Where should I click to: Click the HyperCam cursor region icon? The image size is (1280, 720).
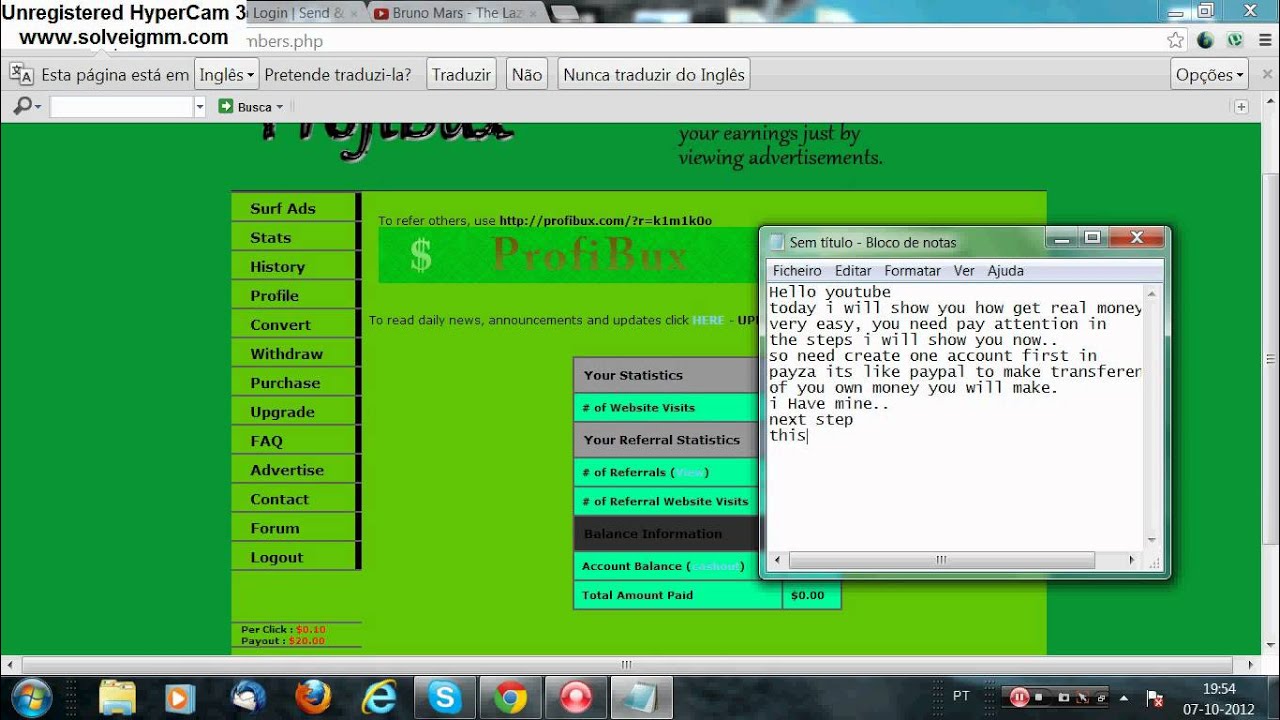[1082, 697]
